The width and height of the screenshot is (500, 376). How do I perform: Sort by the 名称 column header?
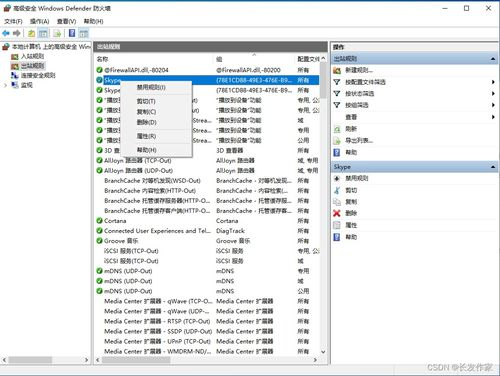pos(154,59)
